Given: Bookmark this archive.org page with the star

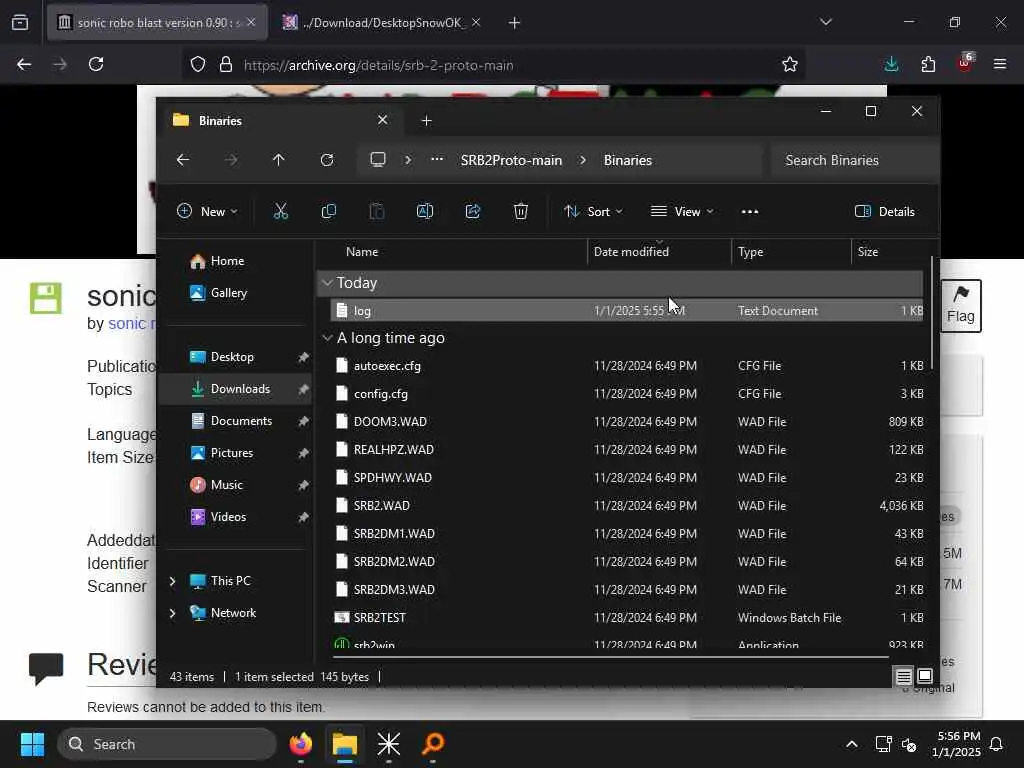Looking at the screenshot, I should click(790, 64).
